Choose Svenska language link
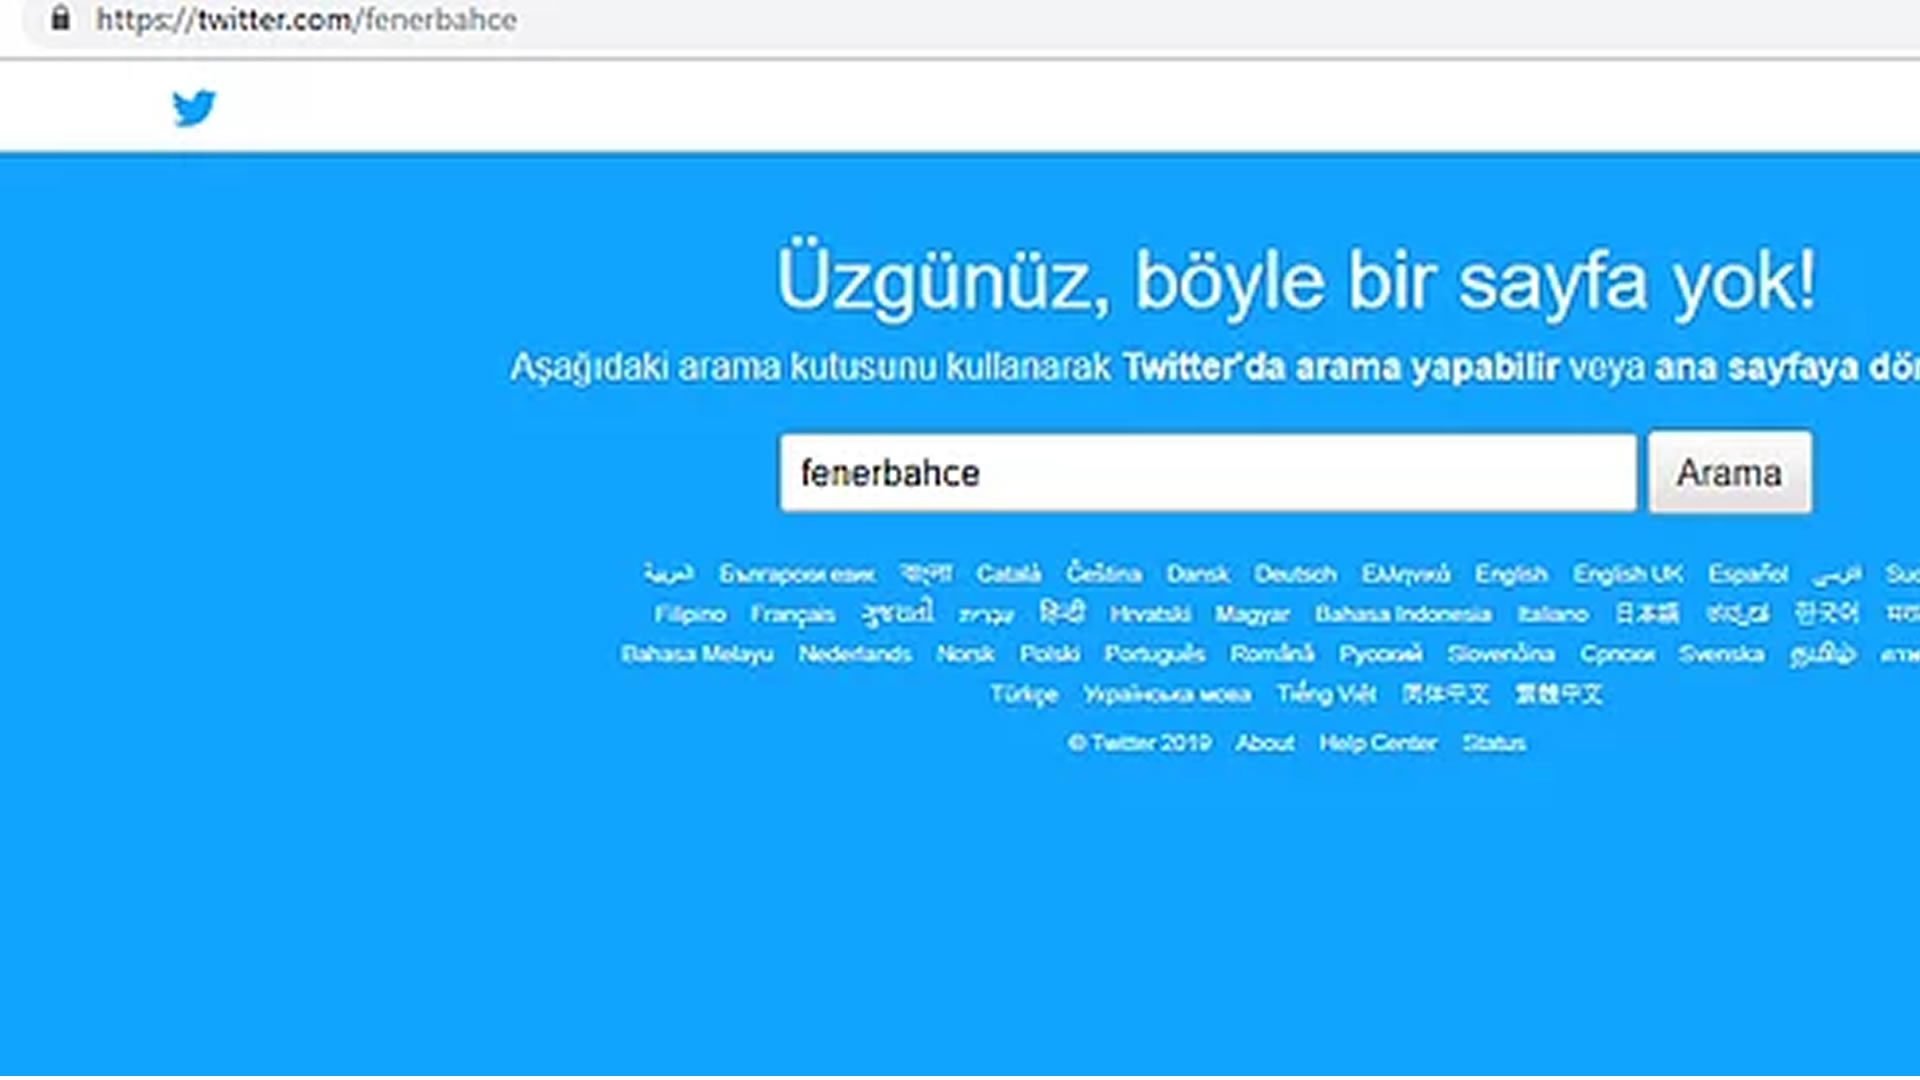Screen dimensions: 1920x1080 1721,654
